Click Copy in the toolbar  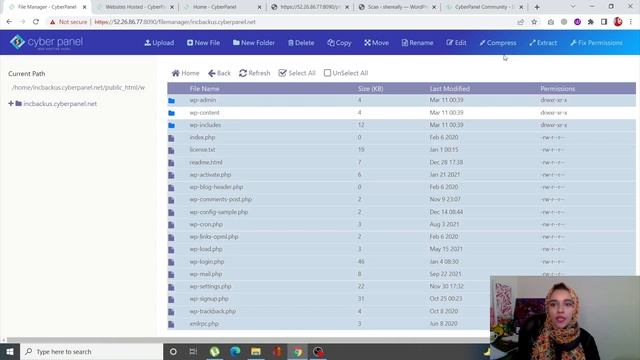[339, 42]
